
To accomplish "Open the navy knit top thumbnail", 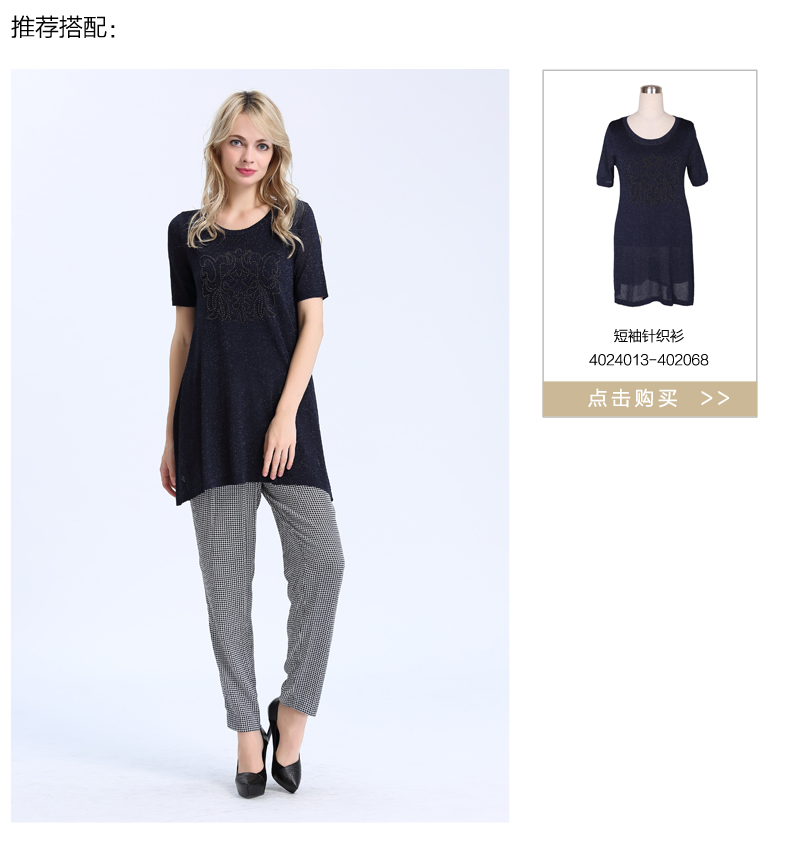I will click(652, 197).
